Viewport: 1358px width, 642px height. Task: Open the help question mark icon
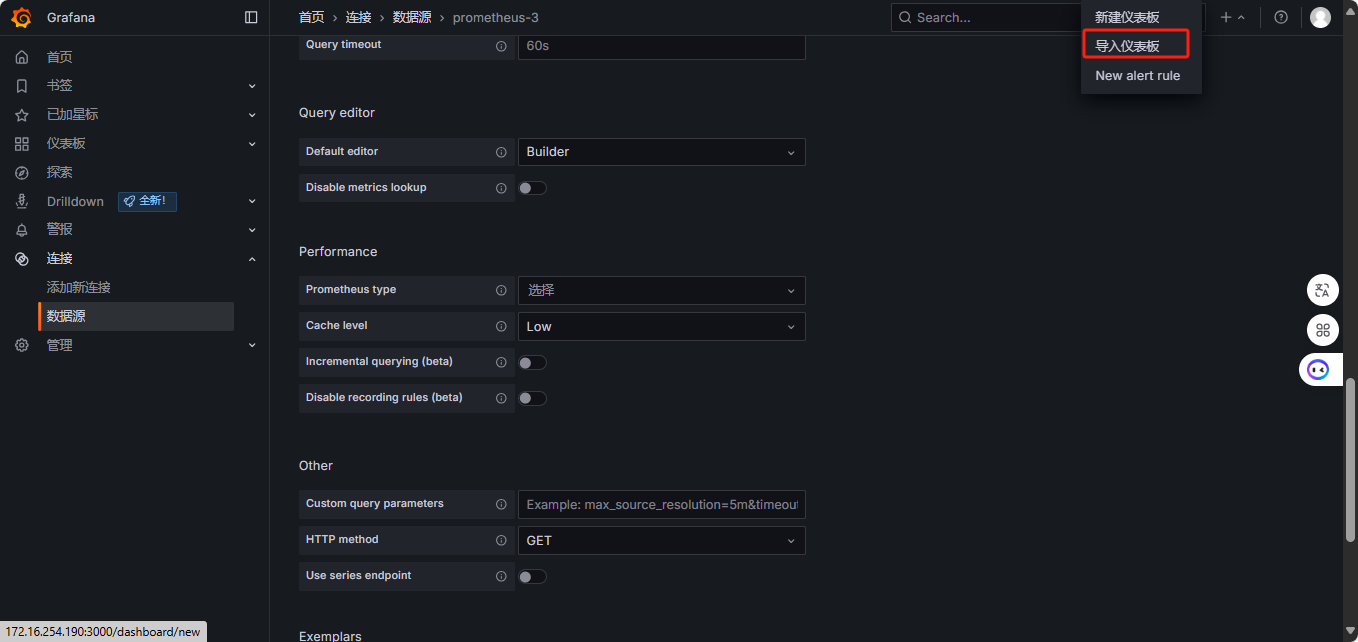(x=1281, y=18)
